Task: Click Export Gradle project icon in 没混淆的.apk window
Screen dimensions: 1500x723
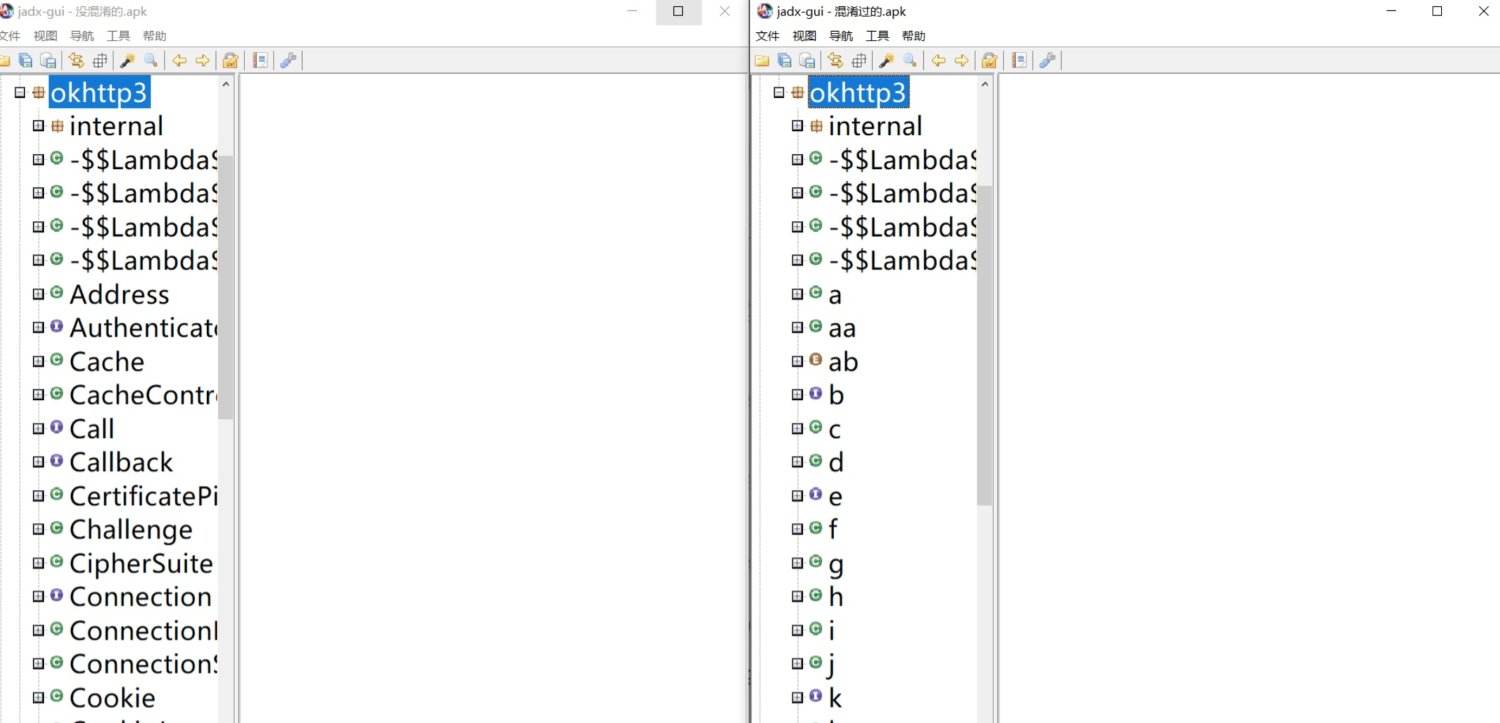Action: coord(47,61)
